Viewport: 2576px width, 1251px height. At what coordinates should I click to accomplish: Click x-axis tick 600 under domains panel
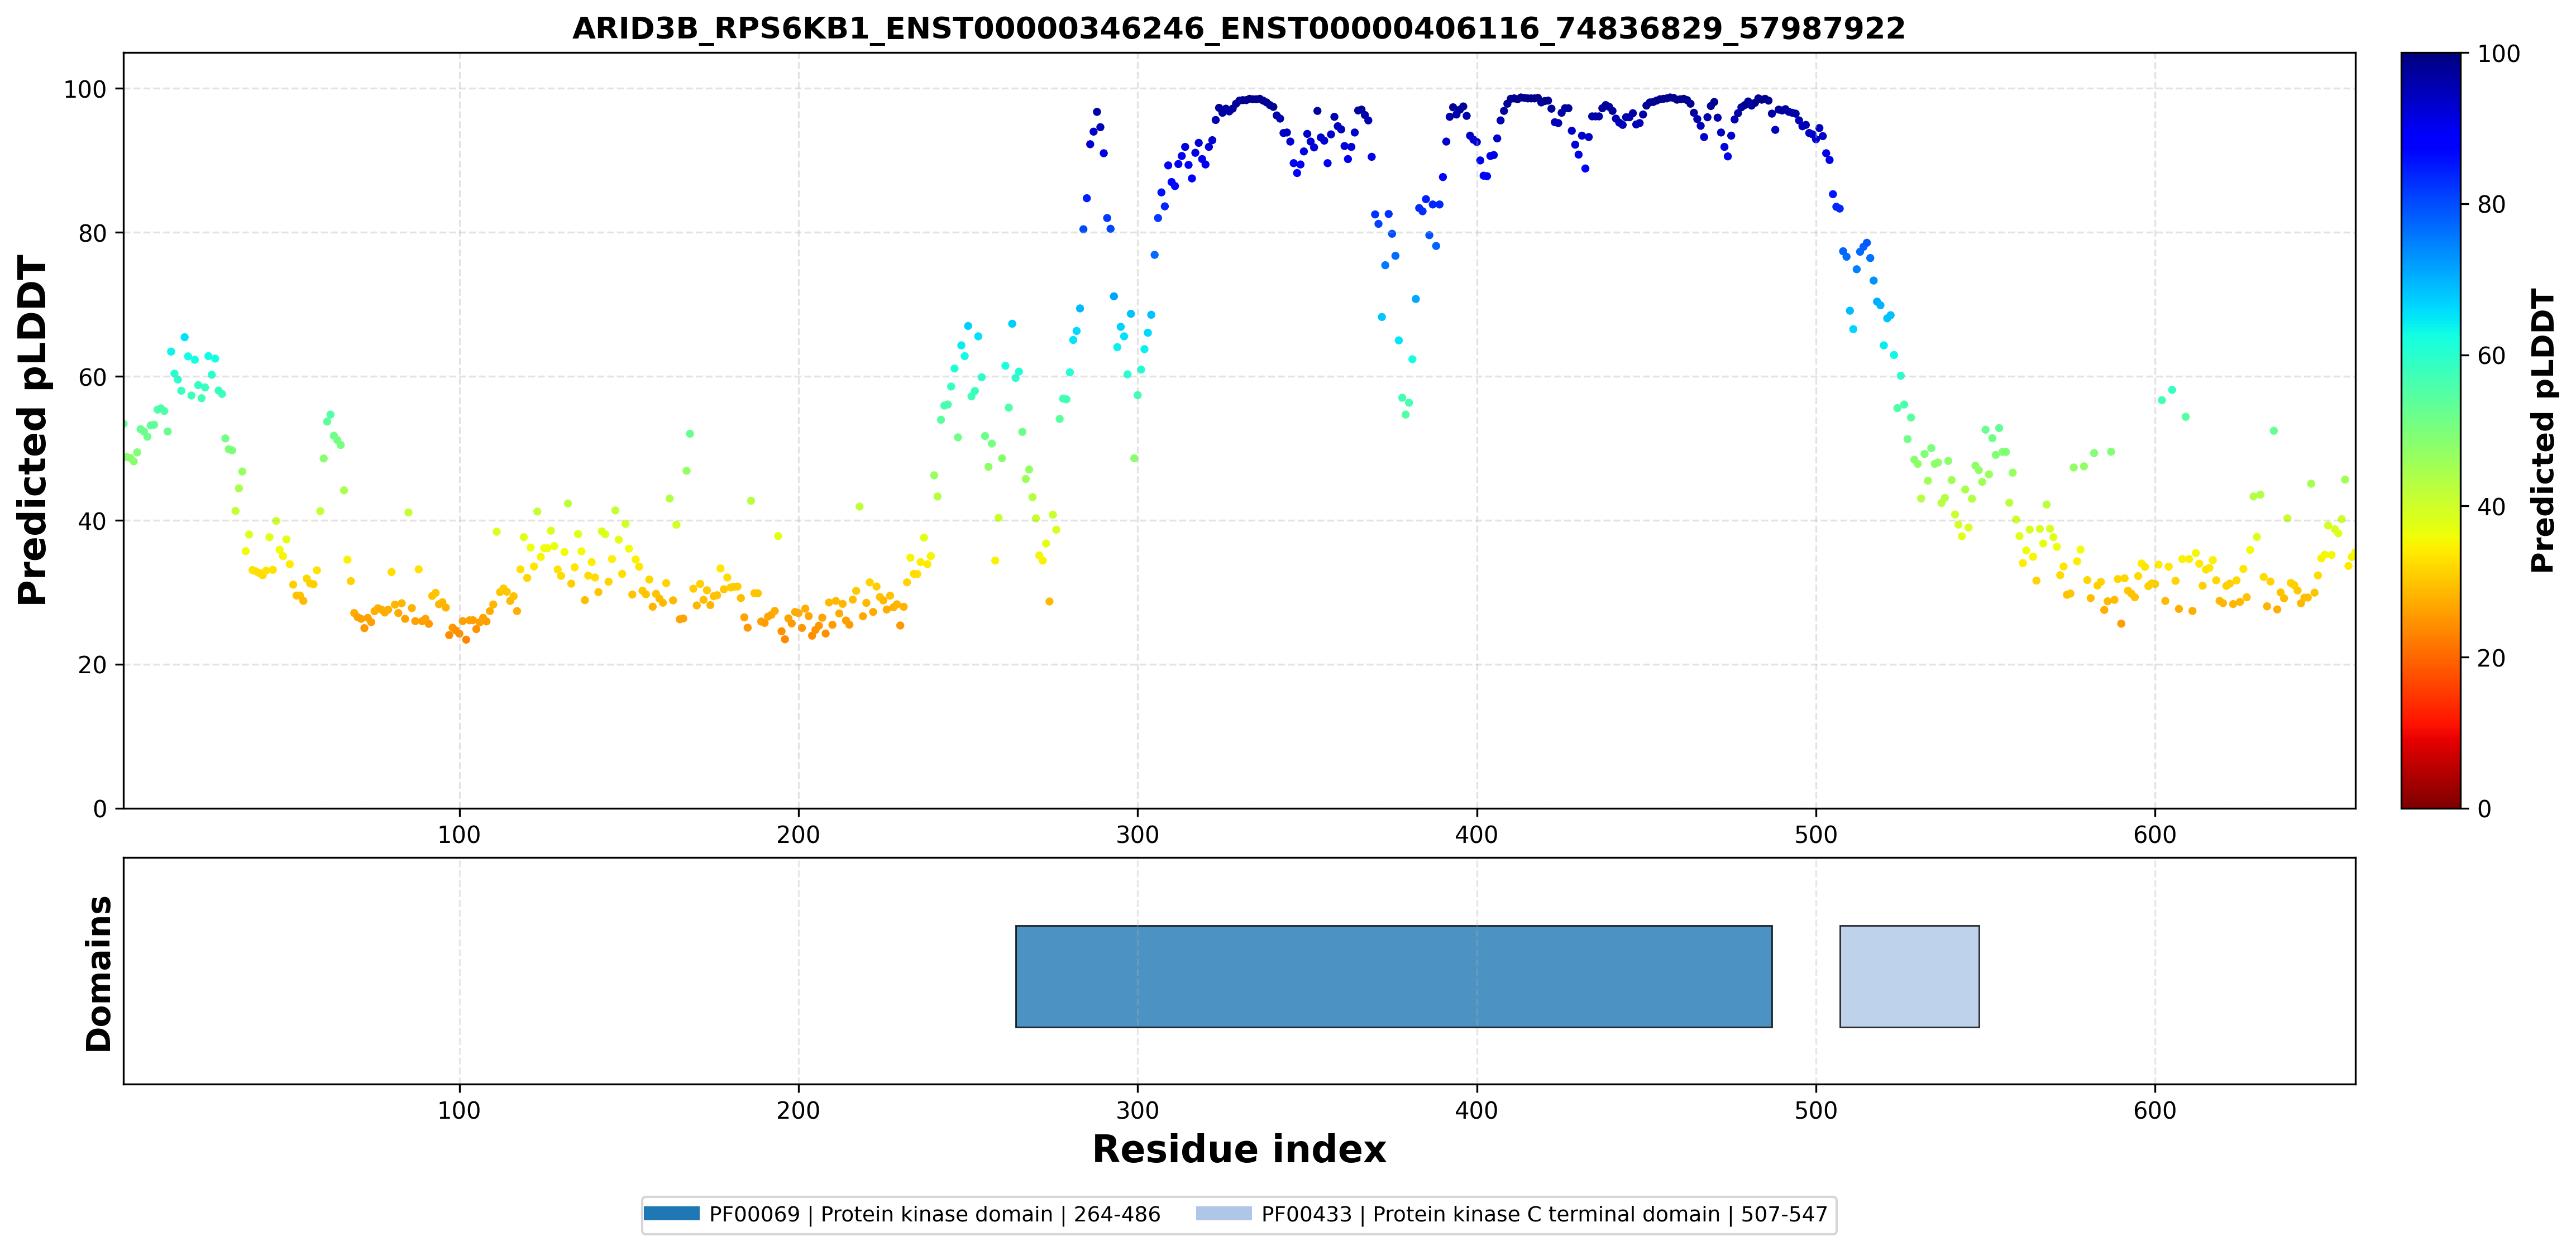point(2154,1110)
